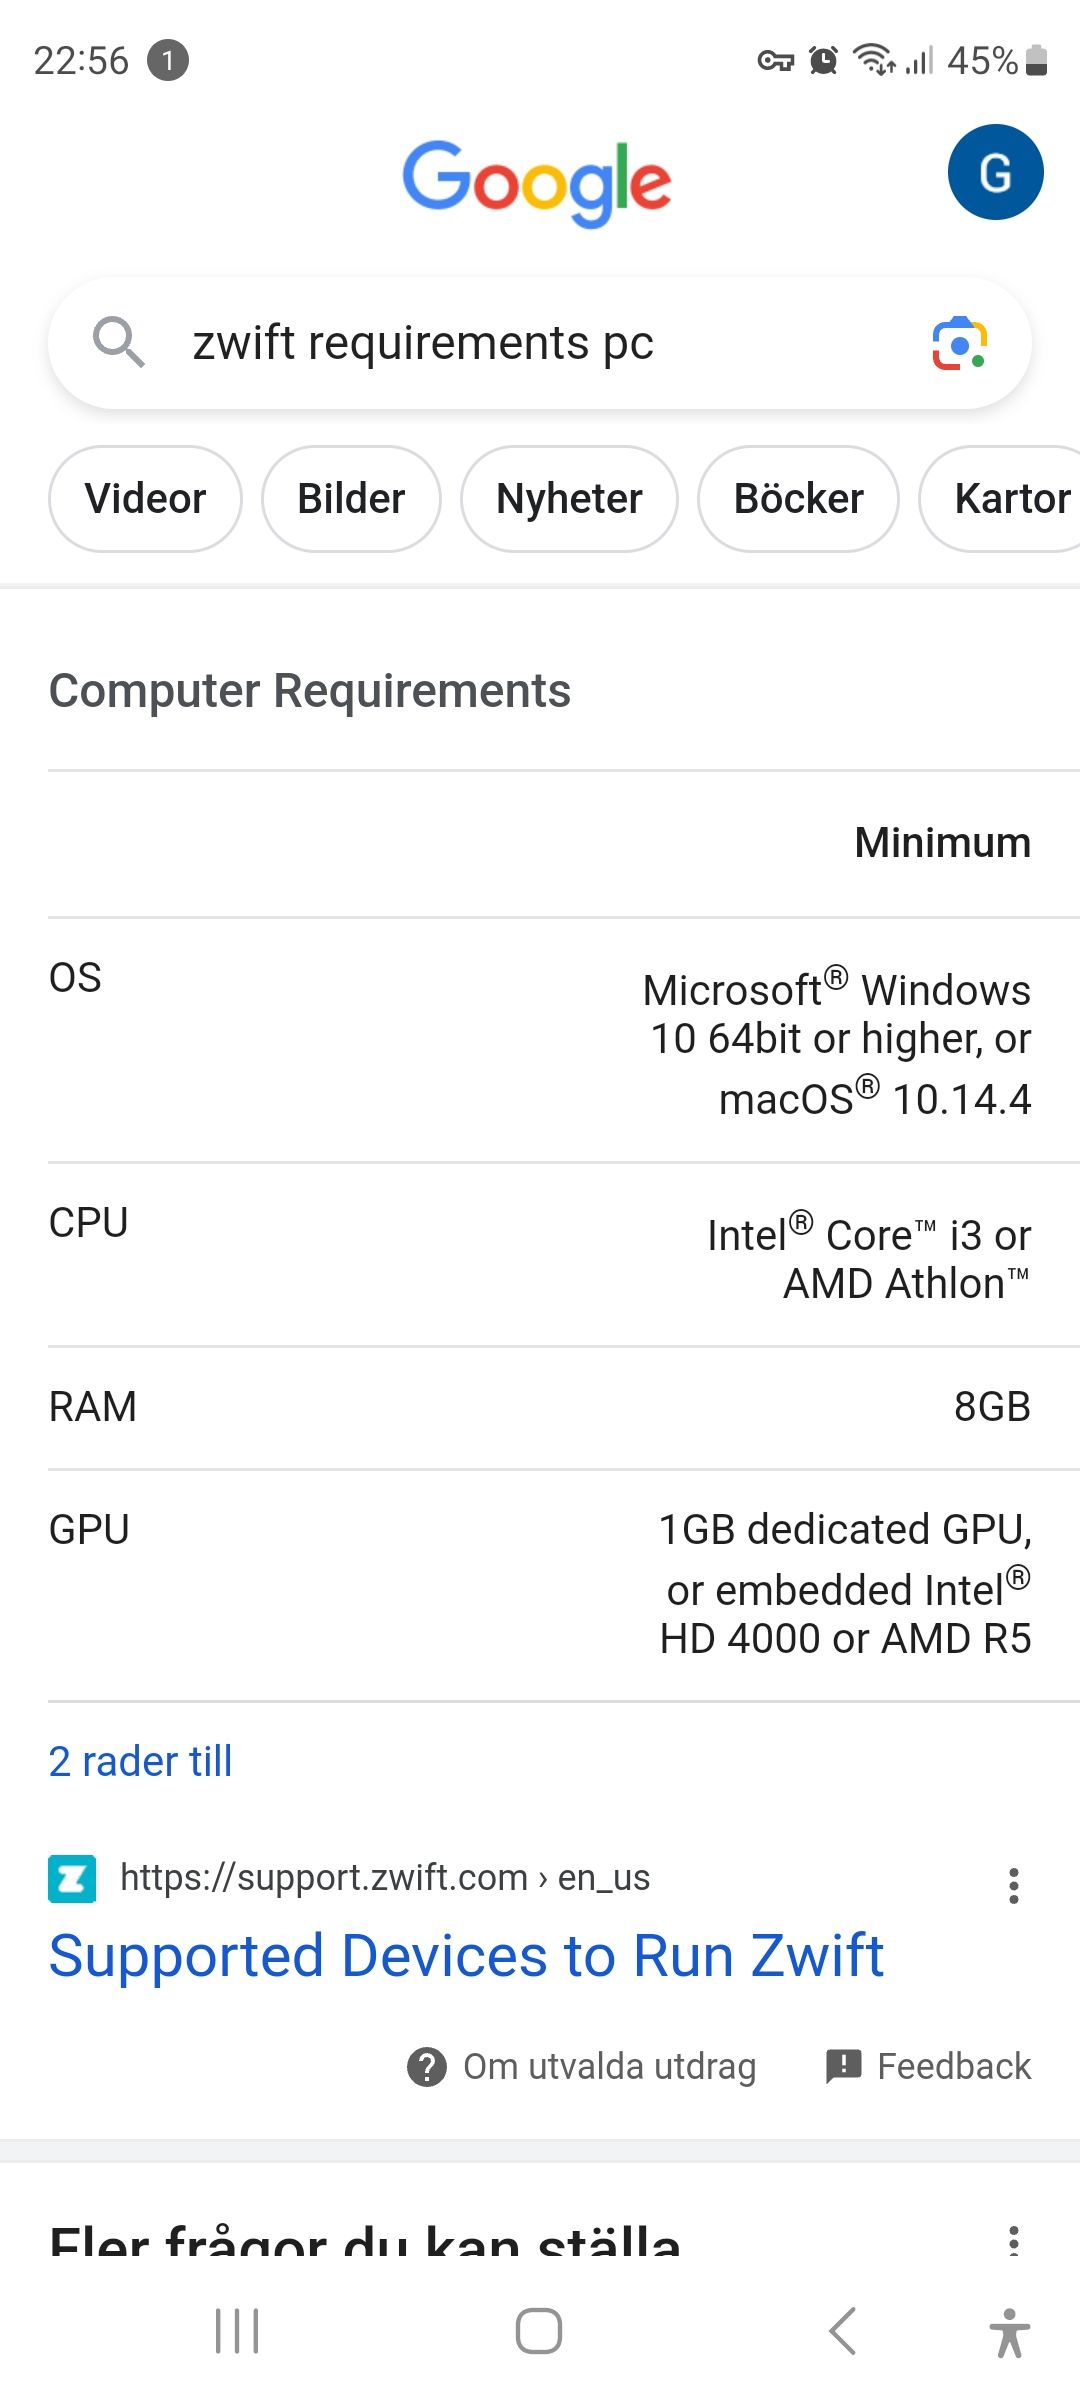Switch to the Böcker tab

pos(798,498)
